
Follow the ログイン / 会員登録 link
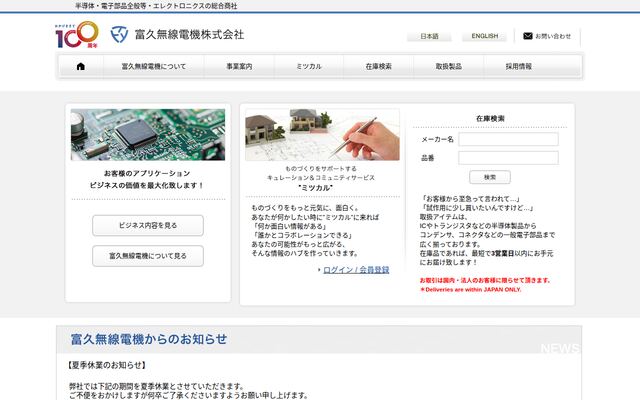356,270
